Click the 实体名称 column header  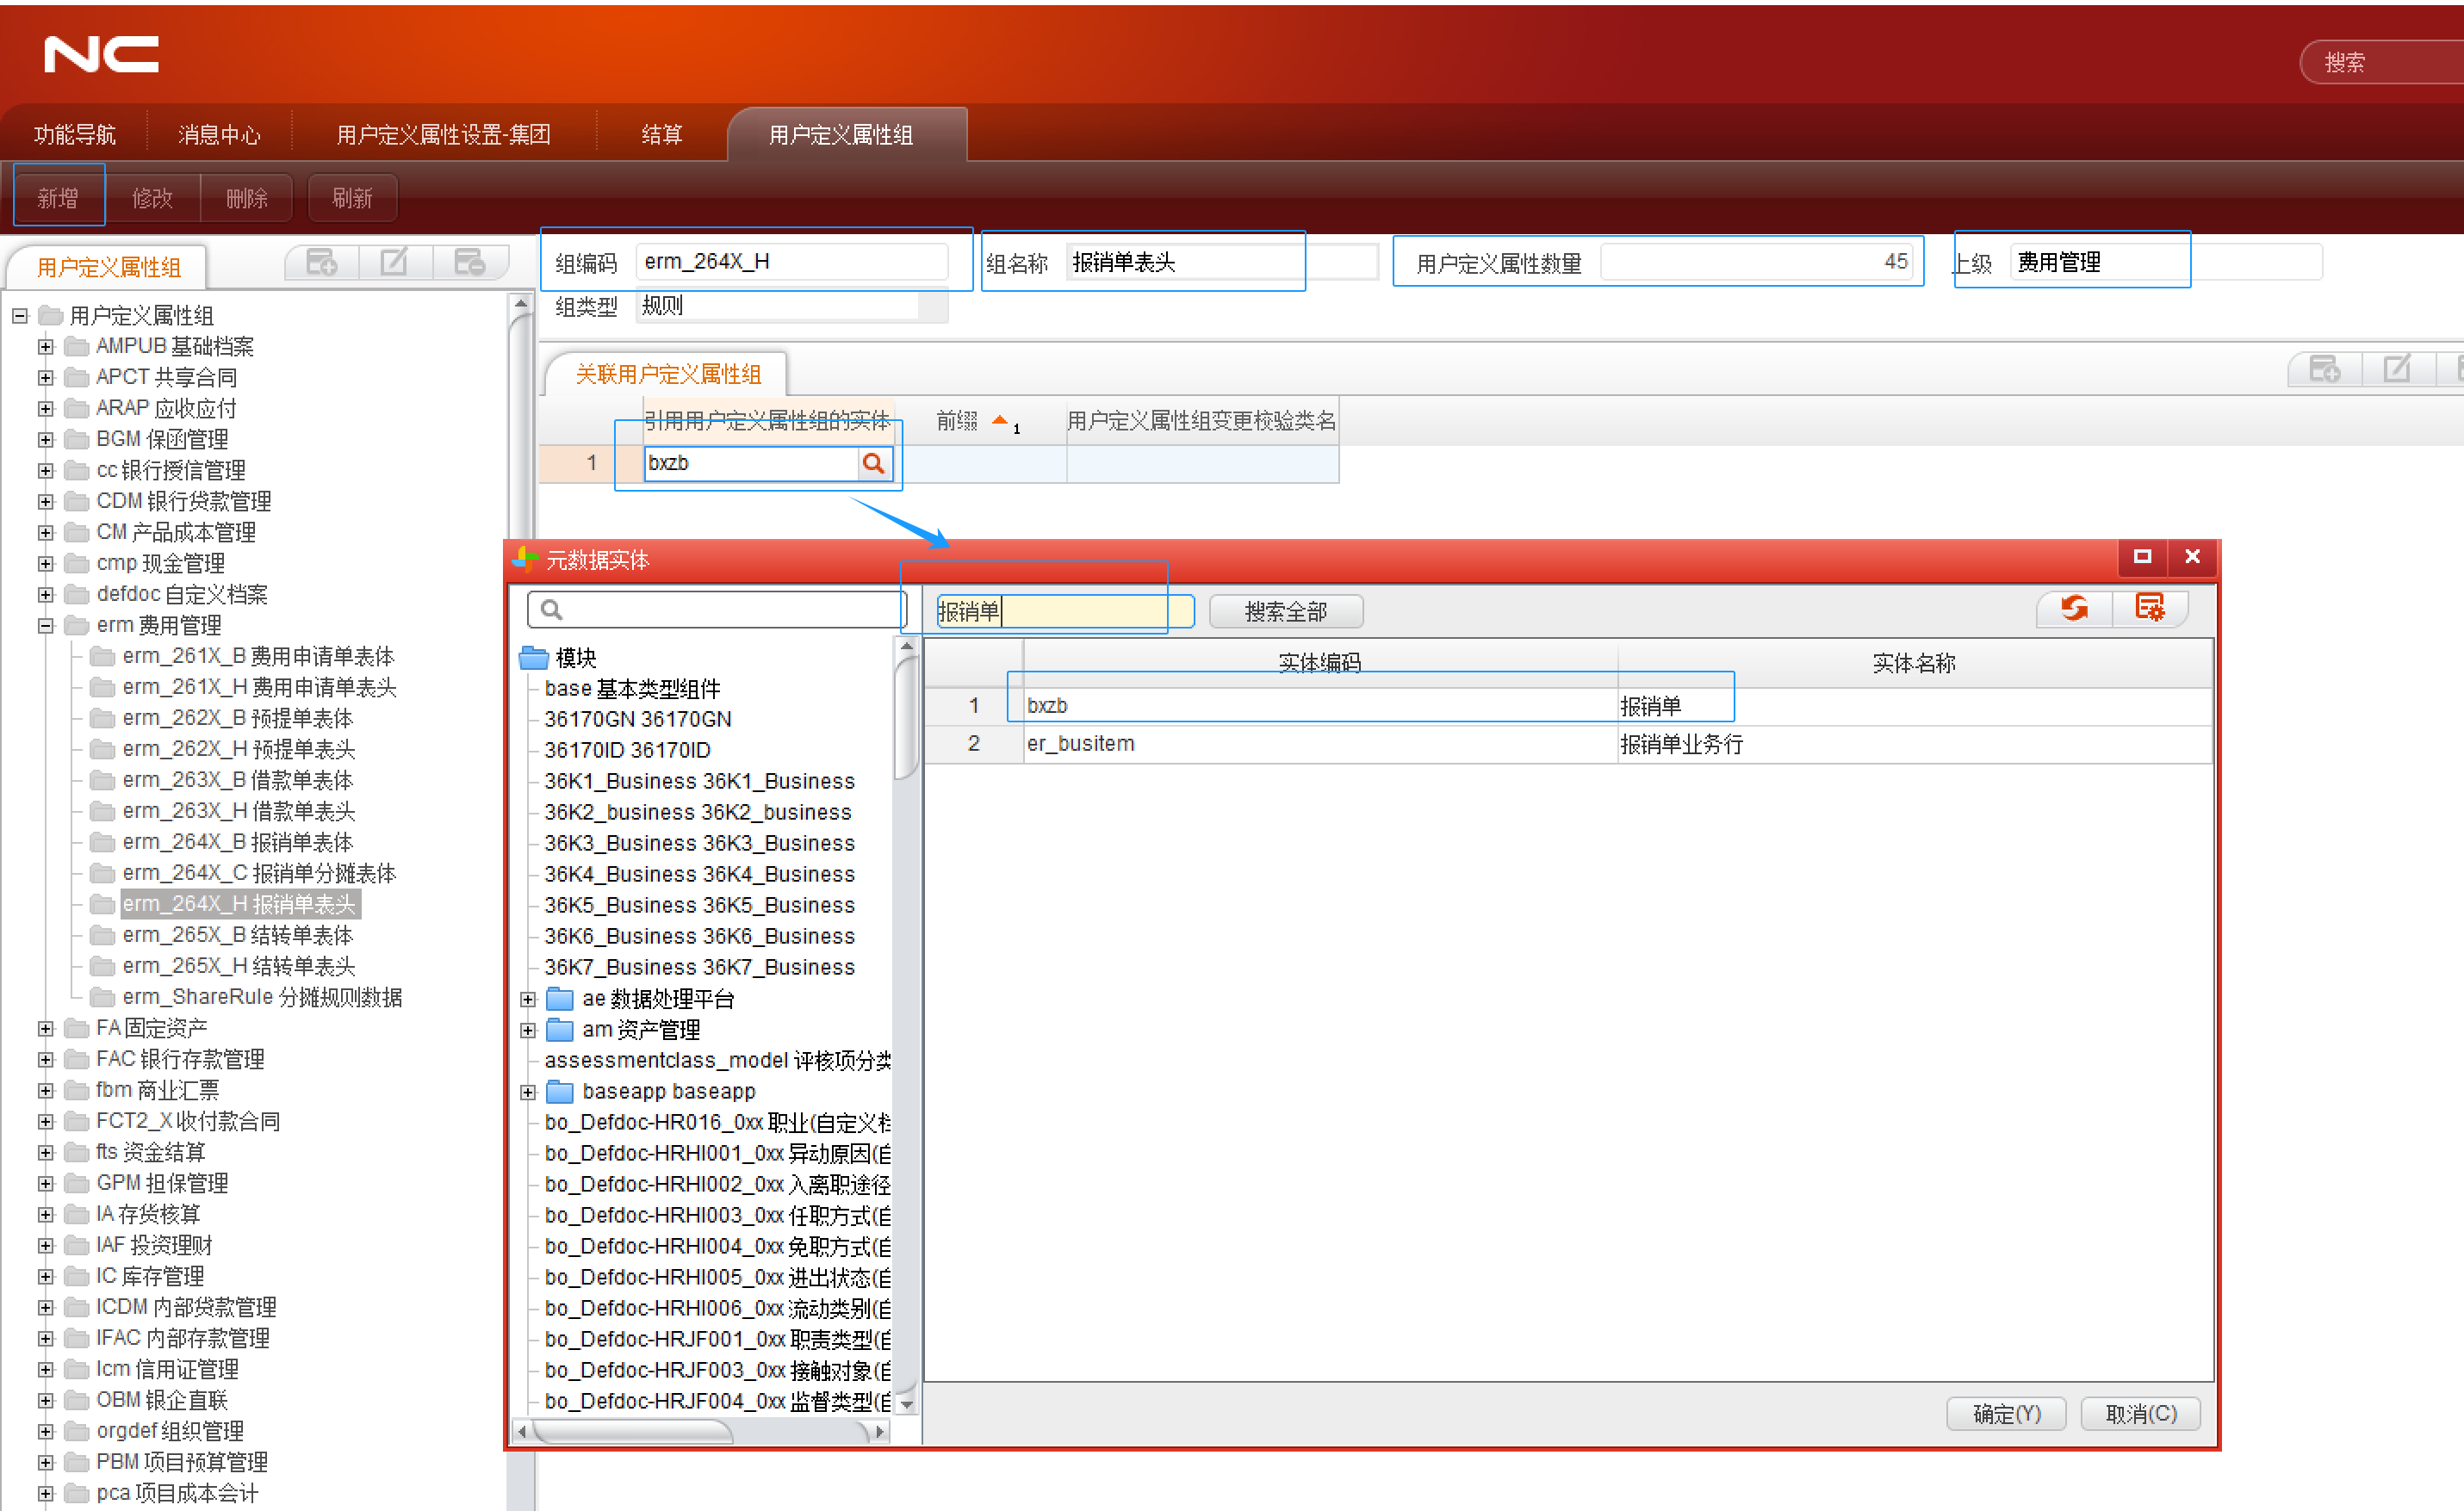point(1914,663)
